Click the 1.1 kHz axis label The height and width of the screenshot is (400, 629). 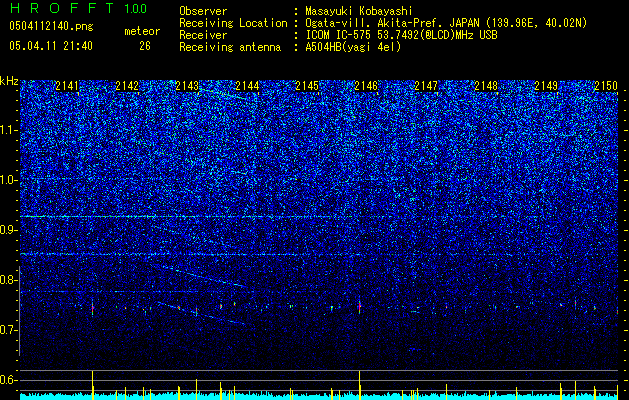pyautogui.click(x=9, y=130)
